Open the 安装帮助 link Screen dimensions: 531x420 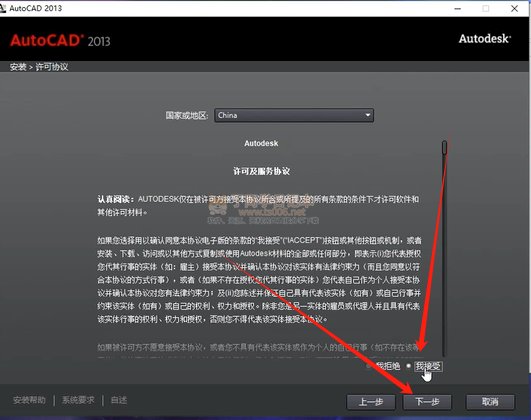click(x=29, y=400)
